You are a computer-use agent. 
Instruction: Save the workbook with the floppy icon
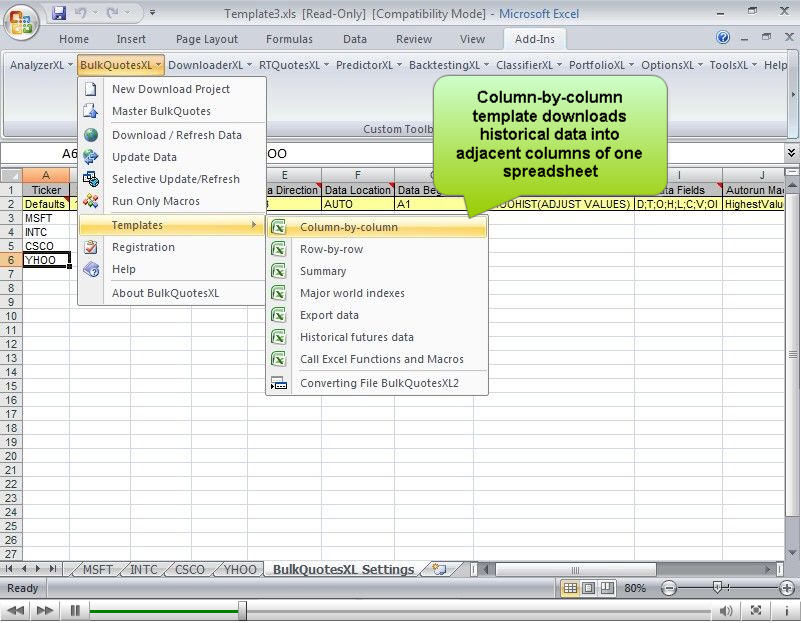click(59, 13)
